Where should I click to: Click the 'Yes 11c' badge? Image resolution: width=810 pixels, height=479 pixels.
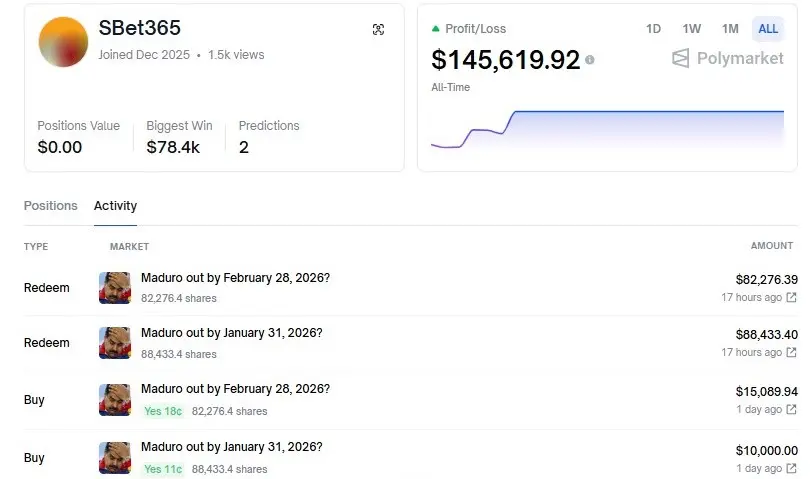point(163,469)
